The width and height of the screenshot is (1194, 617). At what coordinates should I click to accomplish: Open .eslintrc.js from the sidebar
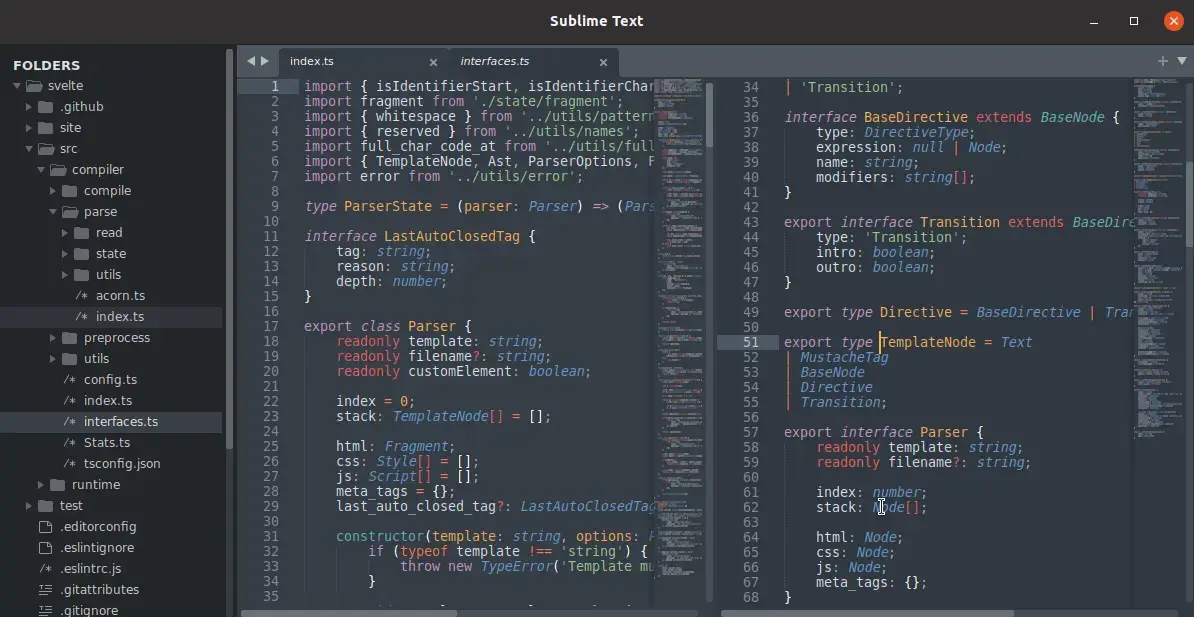pyautogui.click(x=91, y=568)
